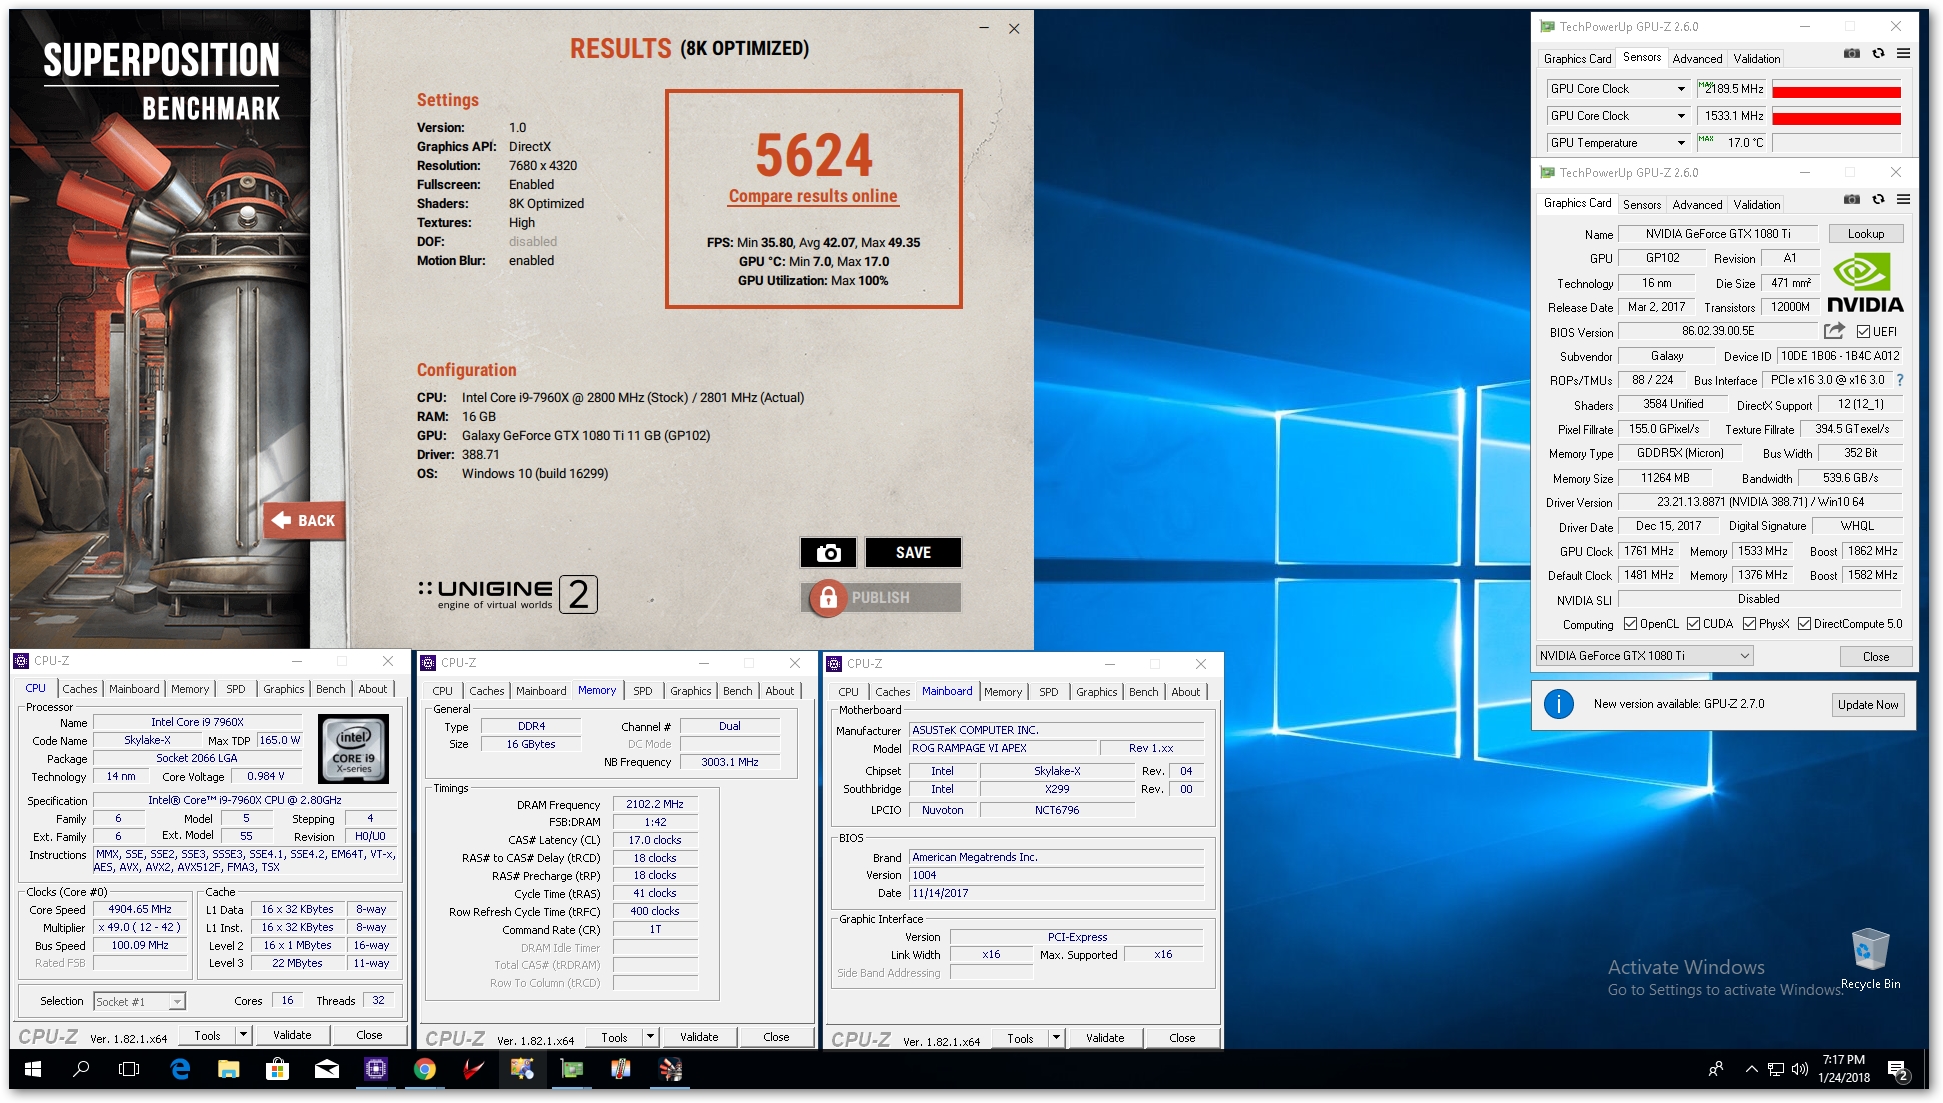The image size is (1943, 1103).
Task: Click the Intel Core i9 badge in CPU-Z
Action: click(x=353, y=748)
